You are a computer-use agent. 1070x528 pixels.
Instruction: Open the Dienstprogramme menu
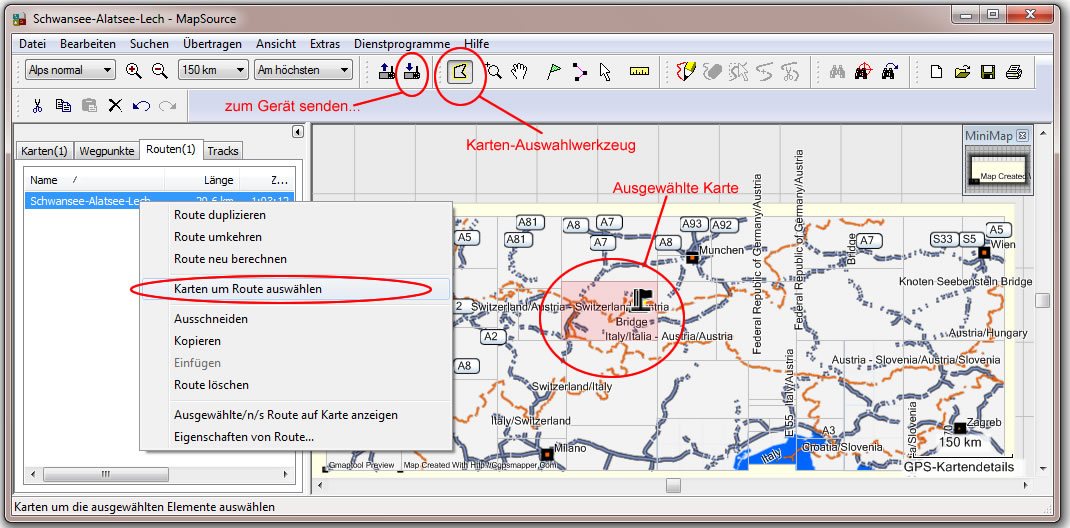[402, 44]
